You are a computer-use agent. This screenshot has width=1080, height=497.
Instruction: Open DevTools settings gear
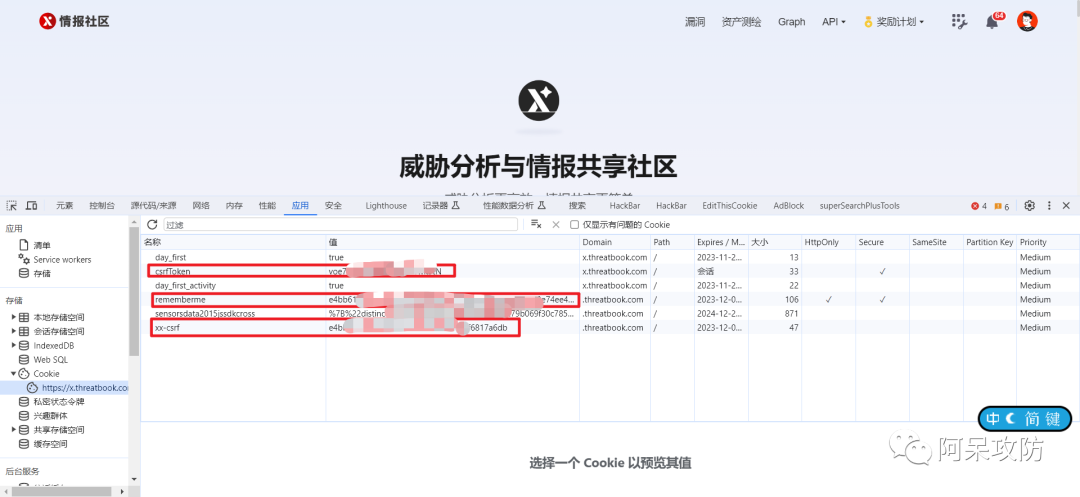pos(1029,206)
